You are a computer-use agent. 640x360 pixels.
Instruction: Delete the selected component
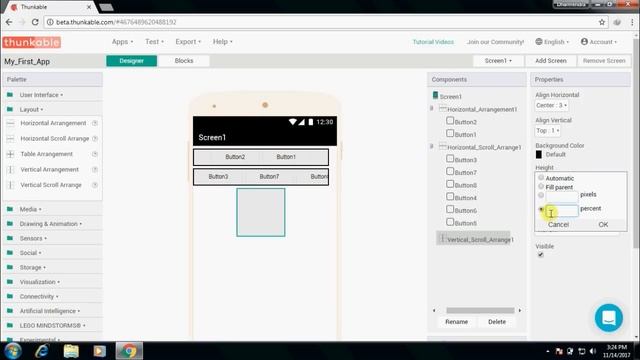tap(497, 322)
